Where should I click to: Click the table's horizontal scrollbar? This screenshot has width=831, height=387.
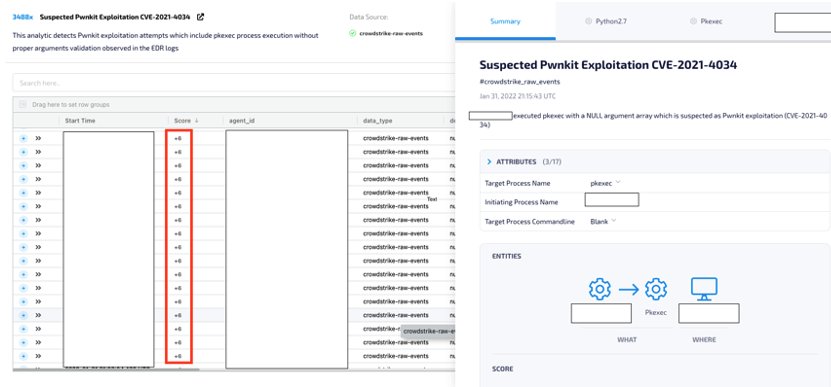click(106, 370)
